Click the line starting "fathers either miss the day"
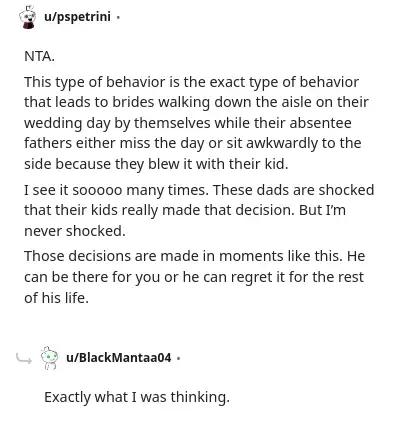 click(x=193, y=144)
